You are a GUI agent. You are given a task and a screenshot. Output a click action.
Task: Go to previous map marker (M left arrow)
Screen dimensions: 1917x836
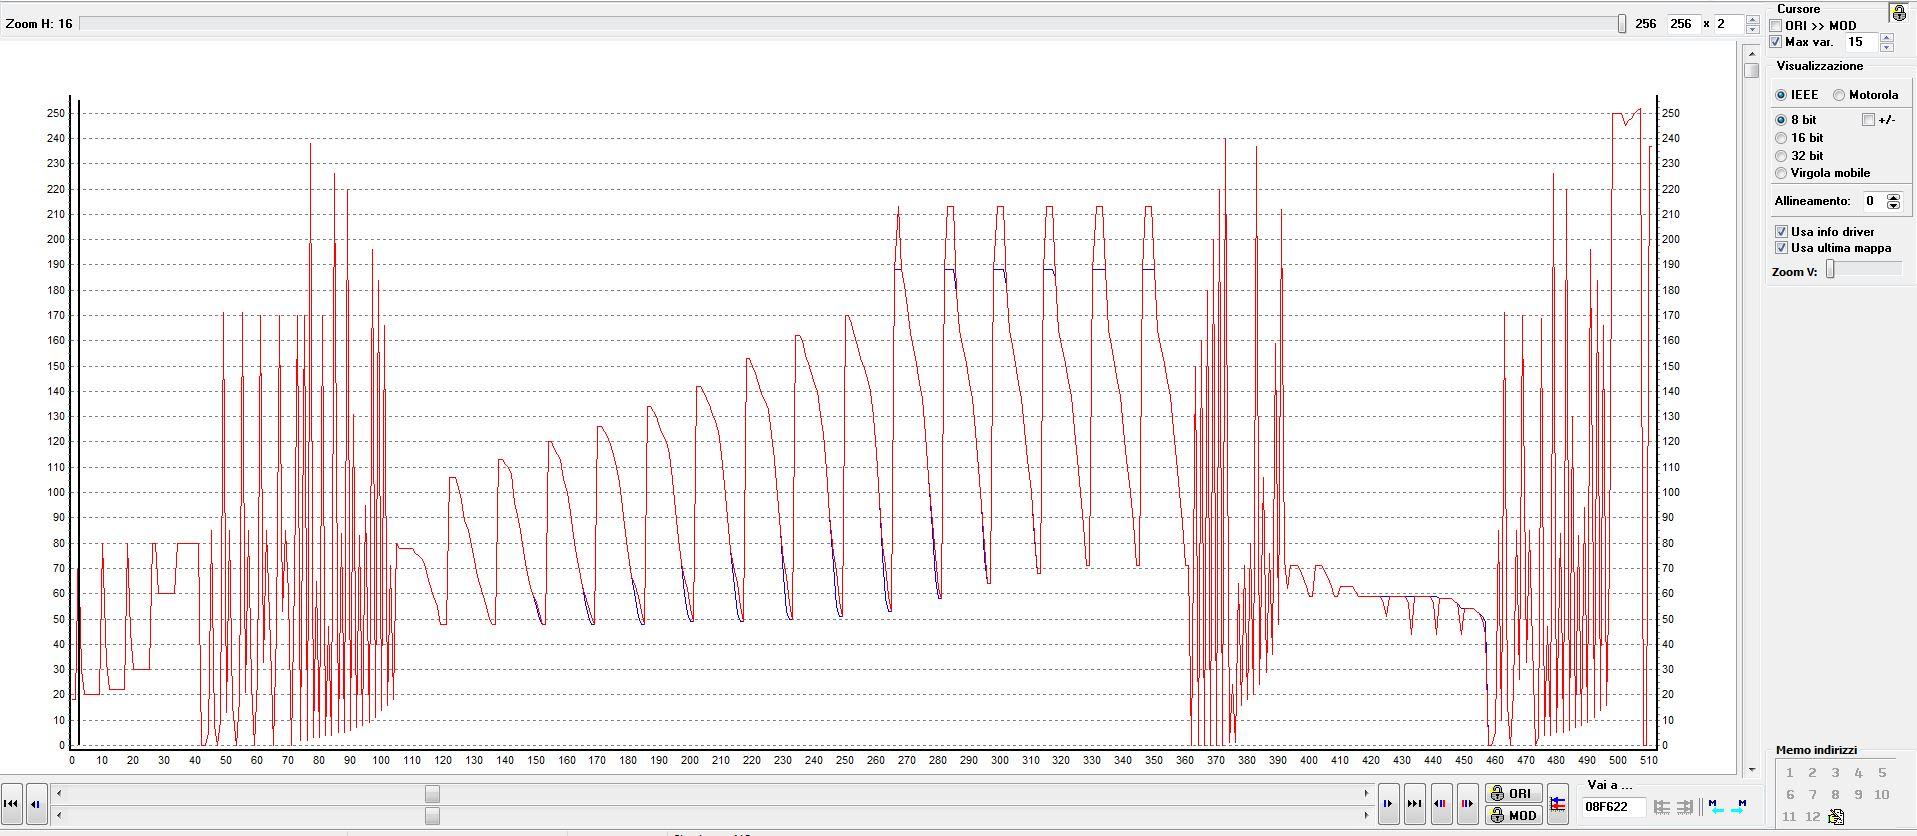pyautogui.click(x=1716, y=805)
